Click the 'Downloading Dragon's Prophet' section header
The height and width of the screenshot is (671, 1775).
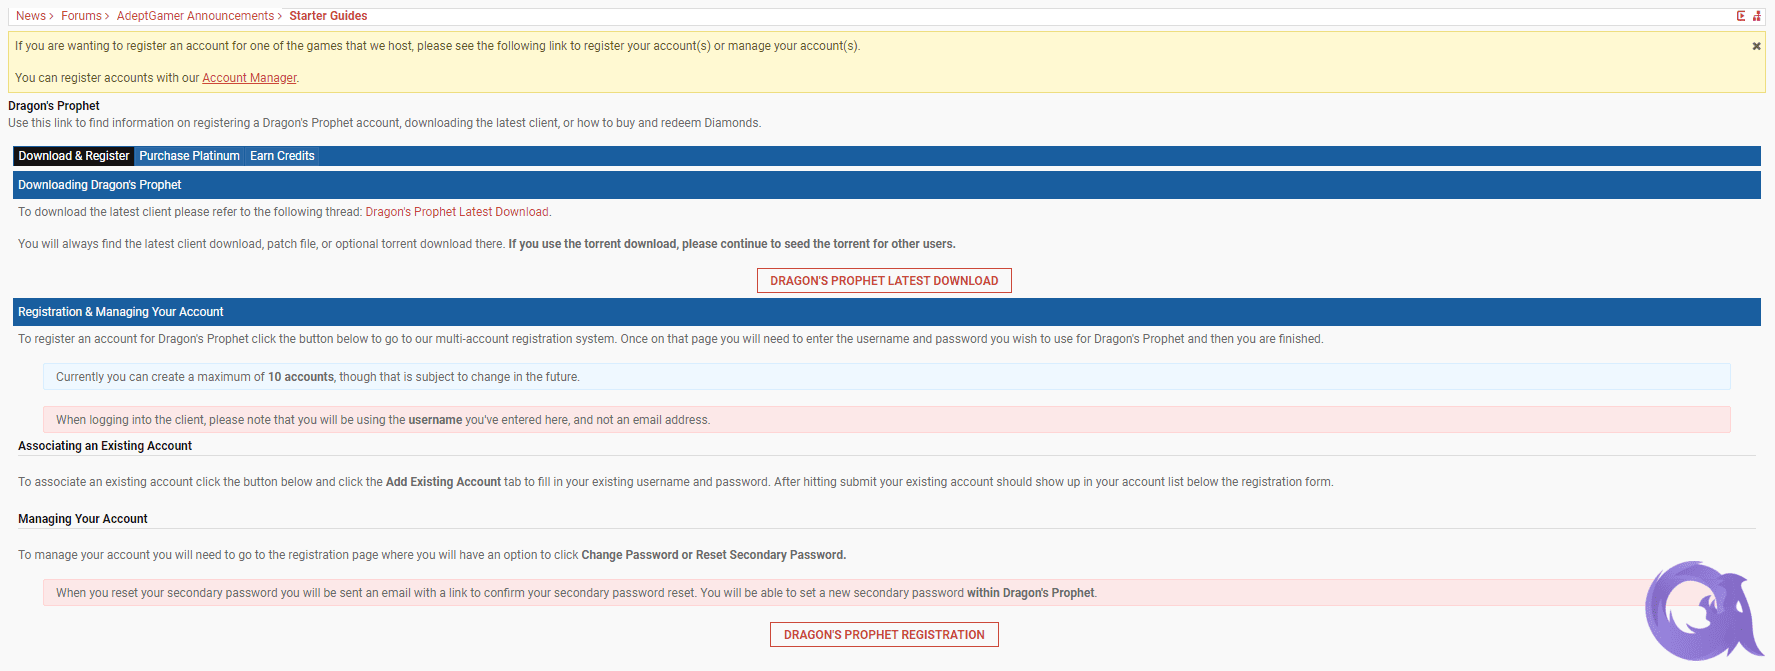pos(886,185)
